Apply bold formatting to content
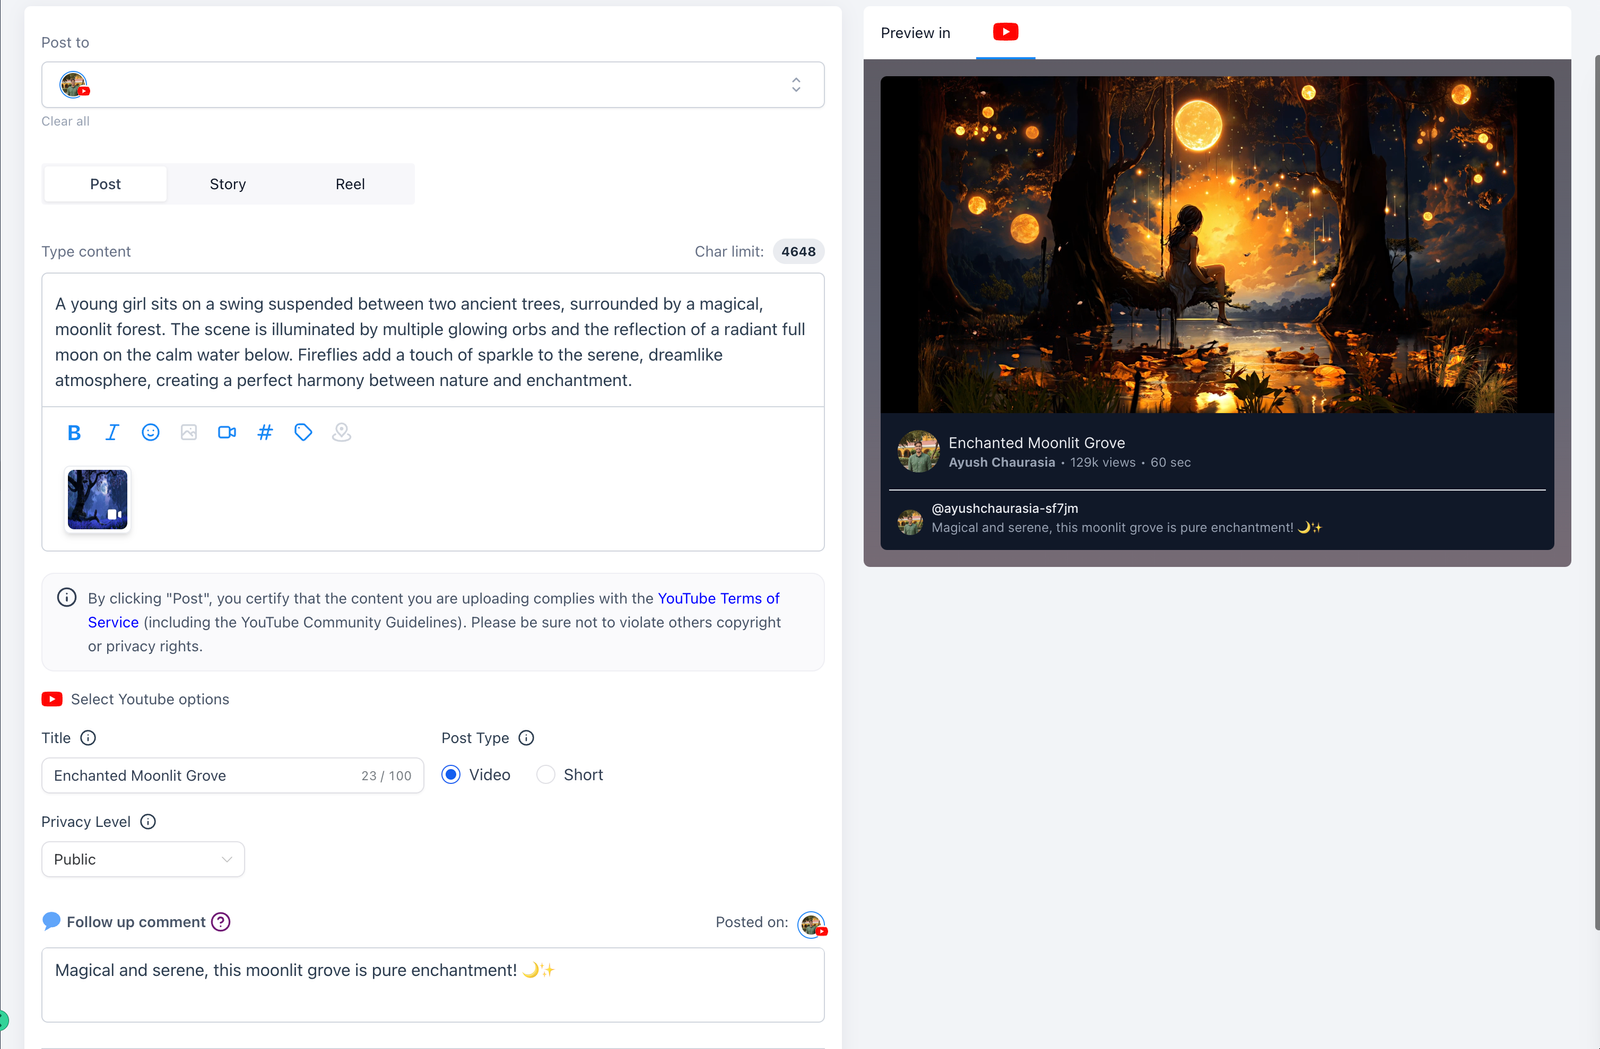Image resolution: width=1600 pixels, height=1049 pixels. point(74,433)
